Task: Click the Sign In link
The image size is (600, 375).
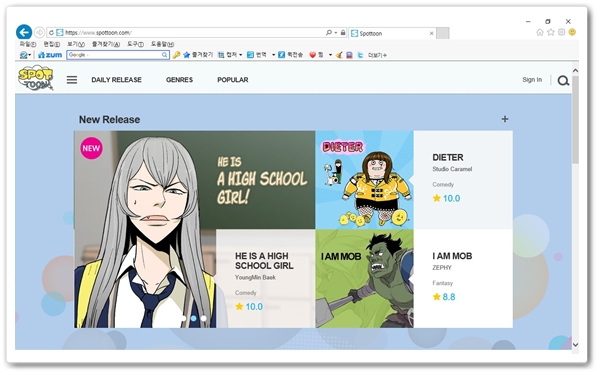Action: pyautogui.click(x=532, y=80)
